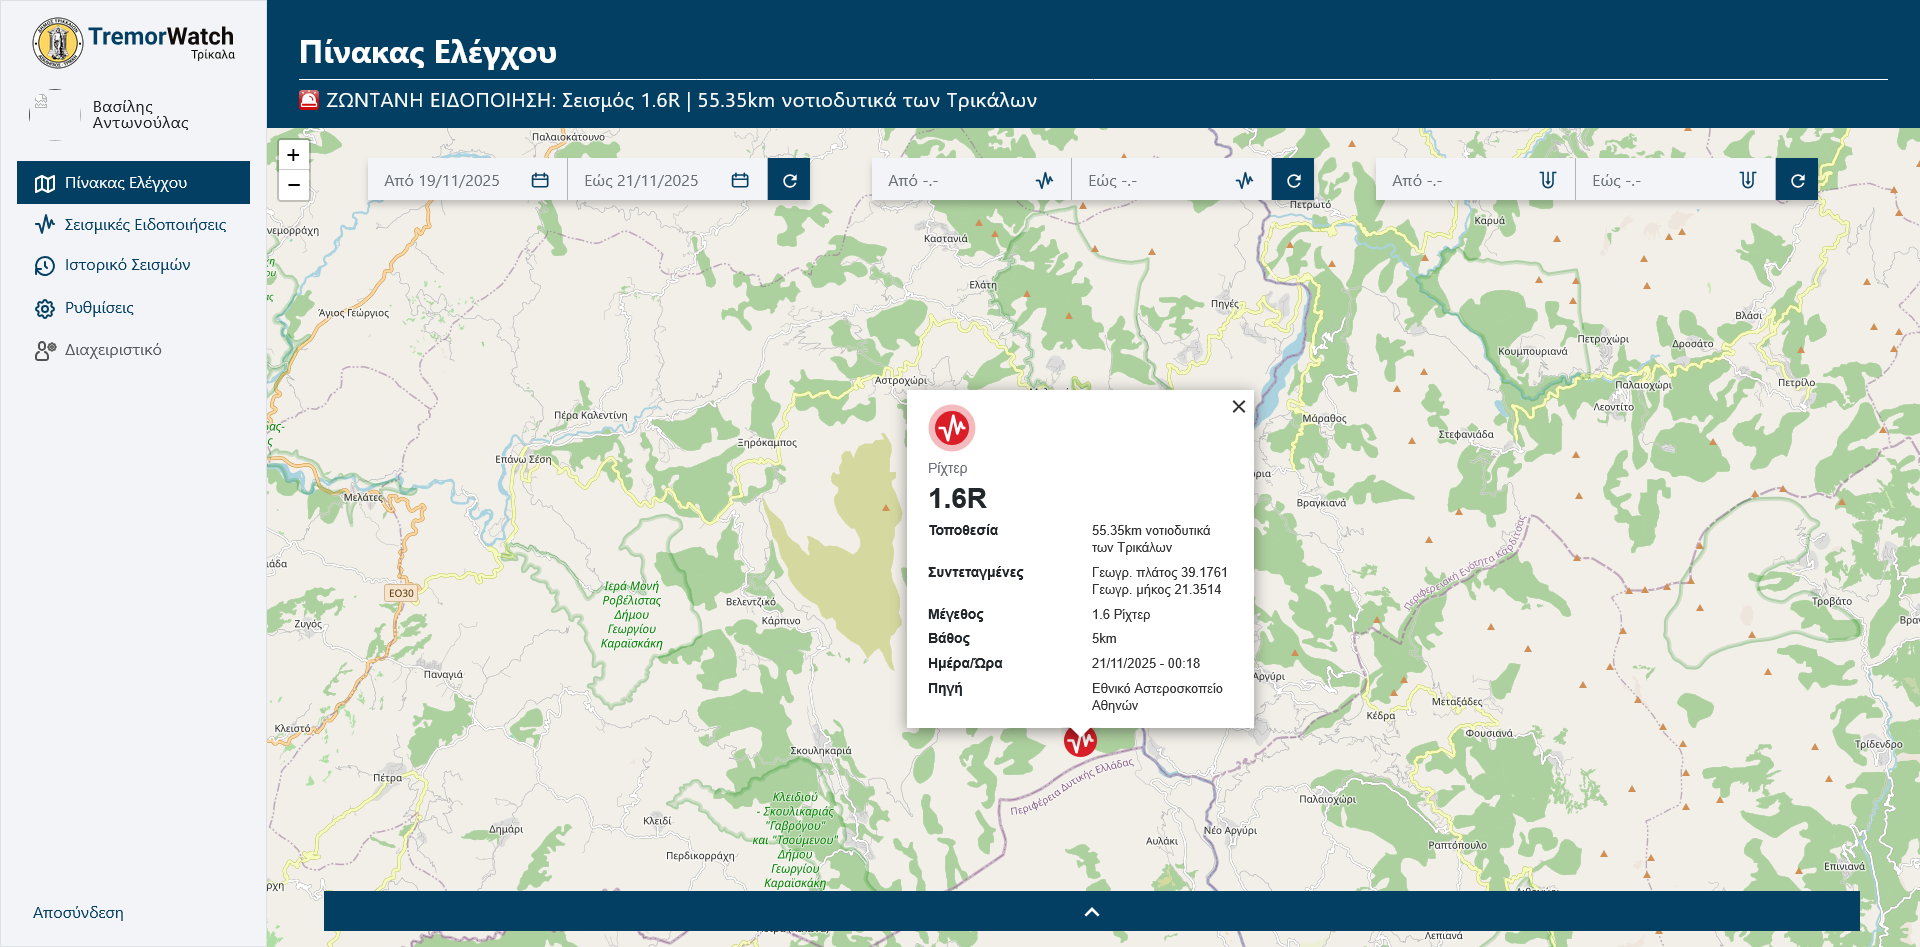This screenshot has height=947, width=1920.
Task: Open Σεισμικές Ειδοποιήσεις menu item
Action: (x=145, y=225)
